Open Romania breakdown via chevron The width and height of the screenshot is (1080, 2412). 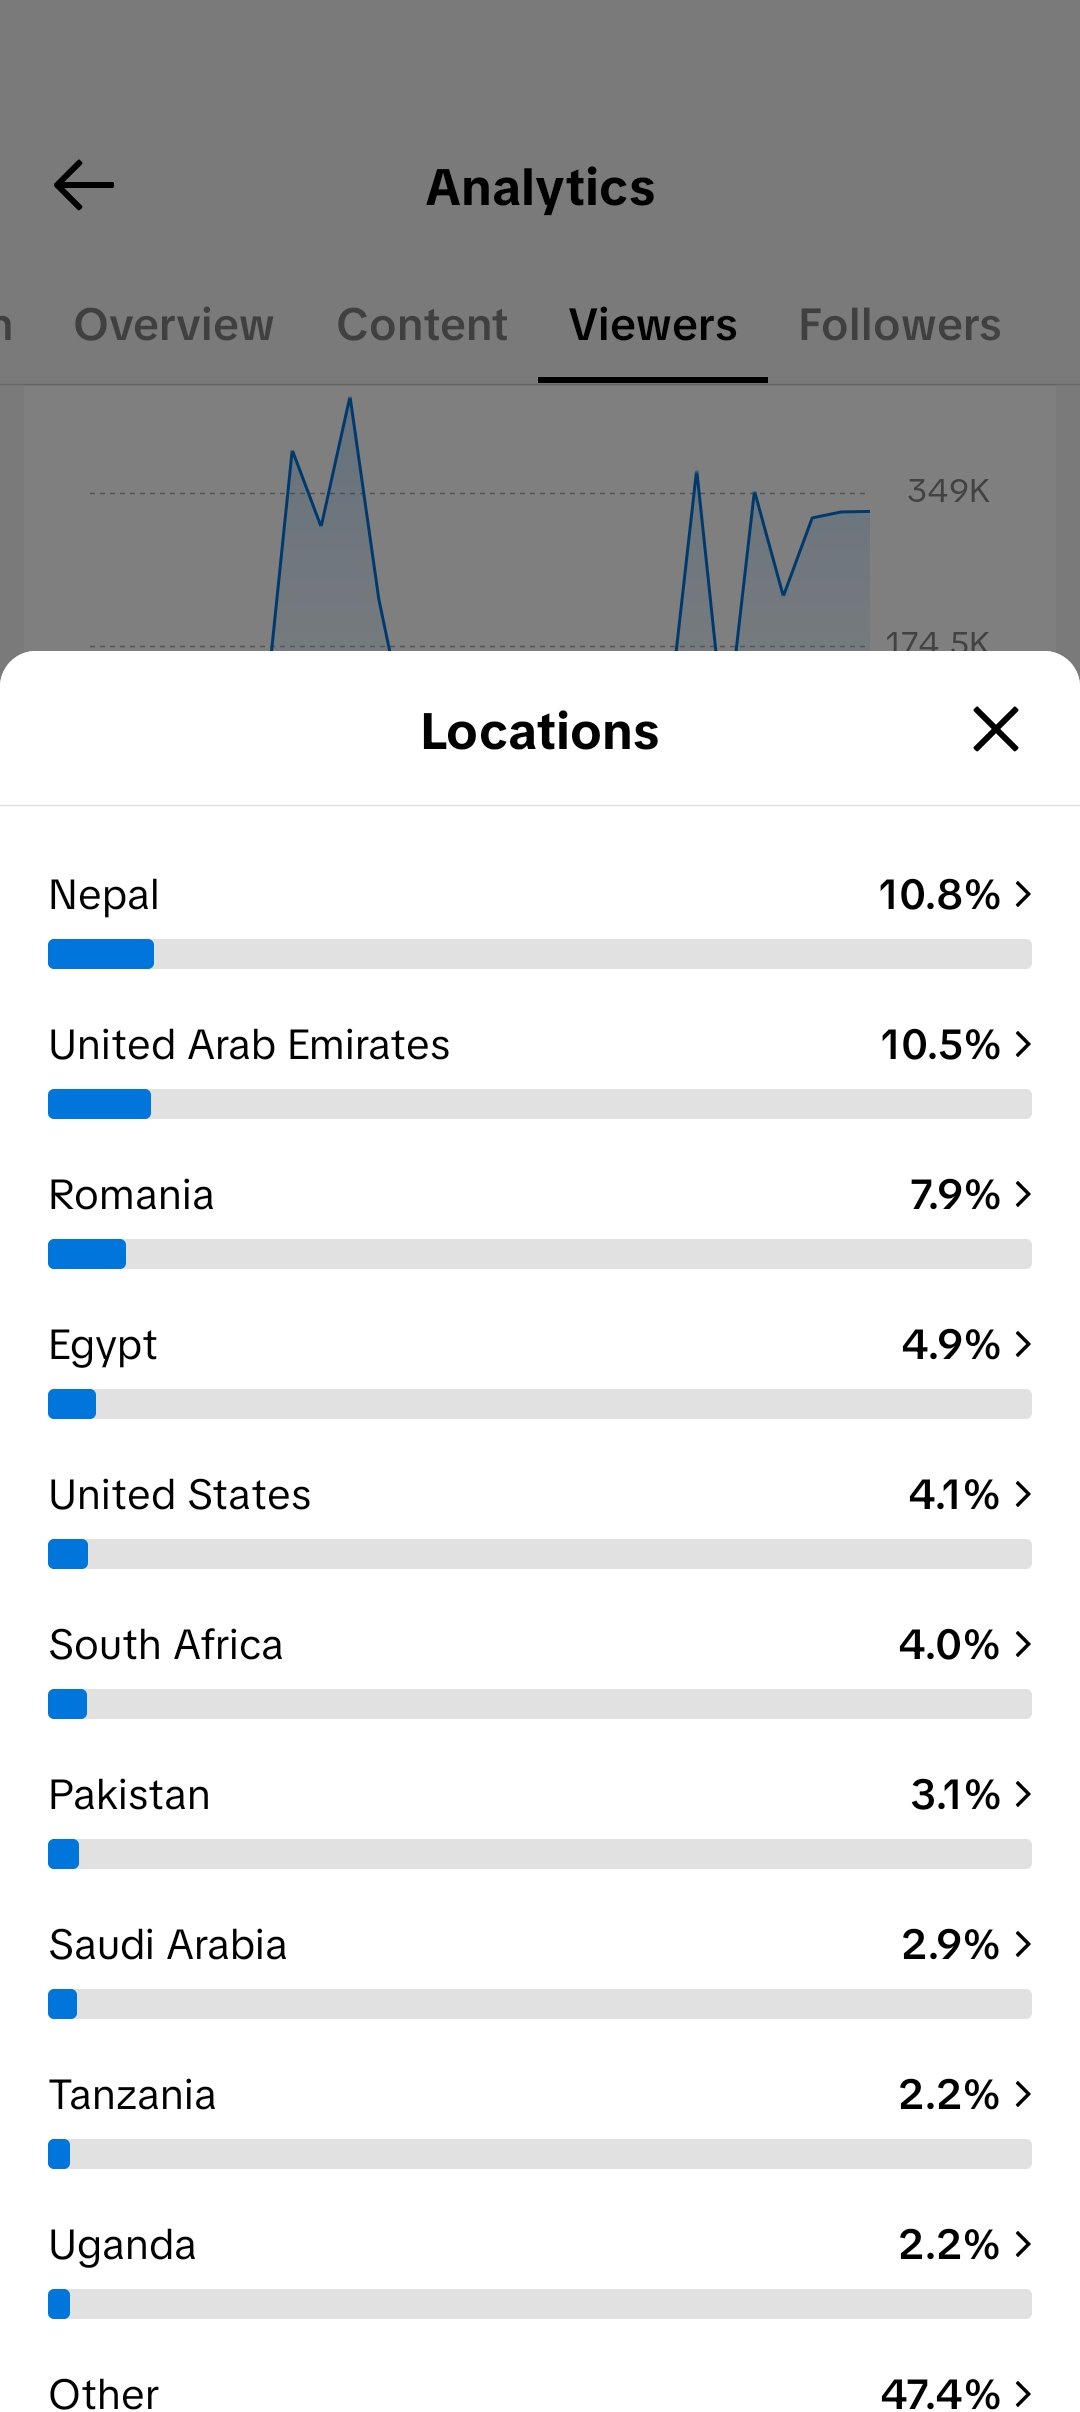[1023, 1194]
